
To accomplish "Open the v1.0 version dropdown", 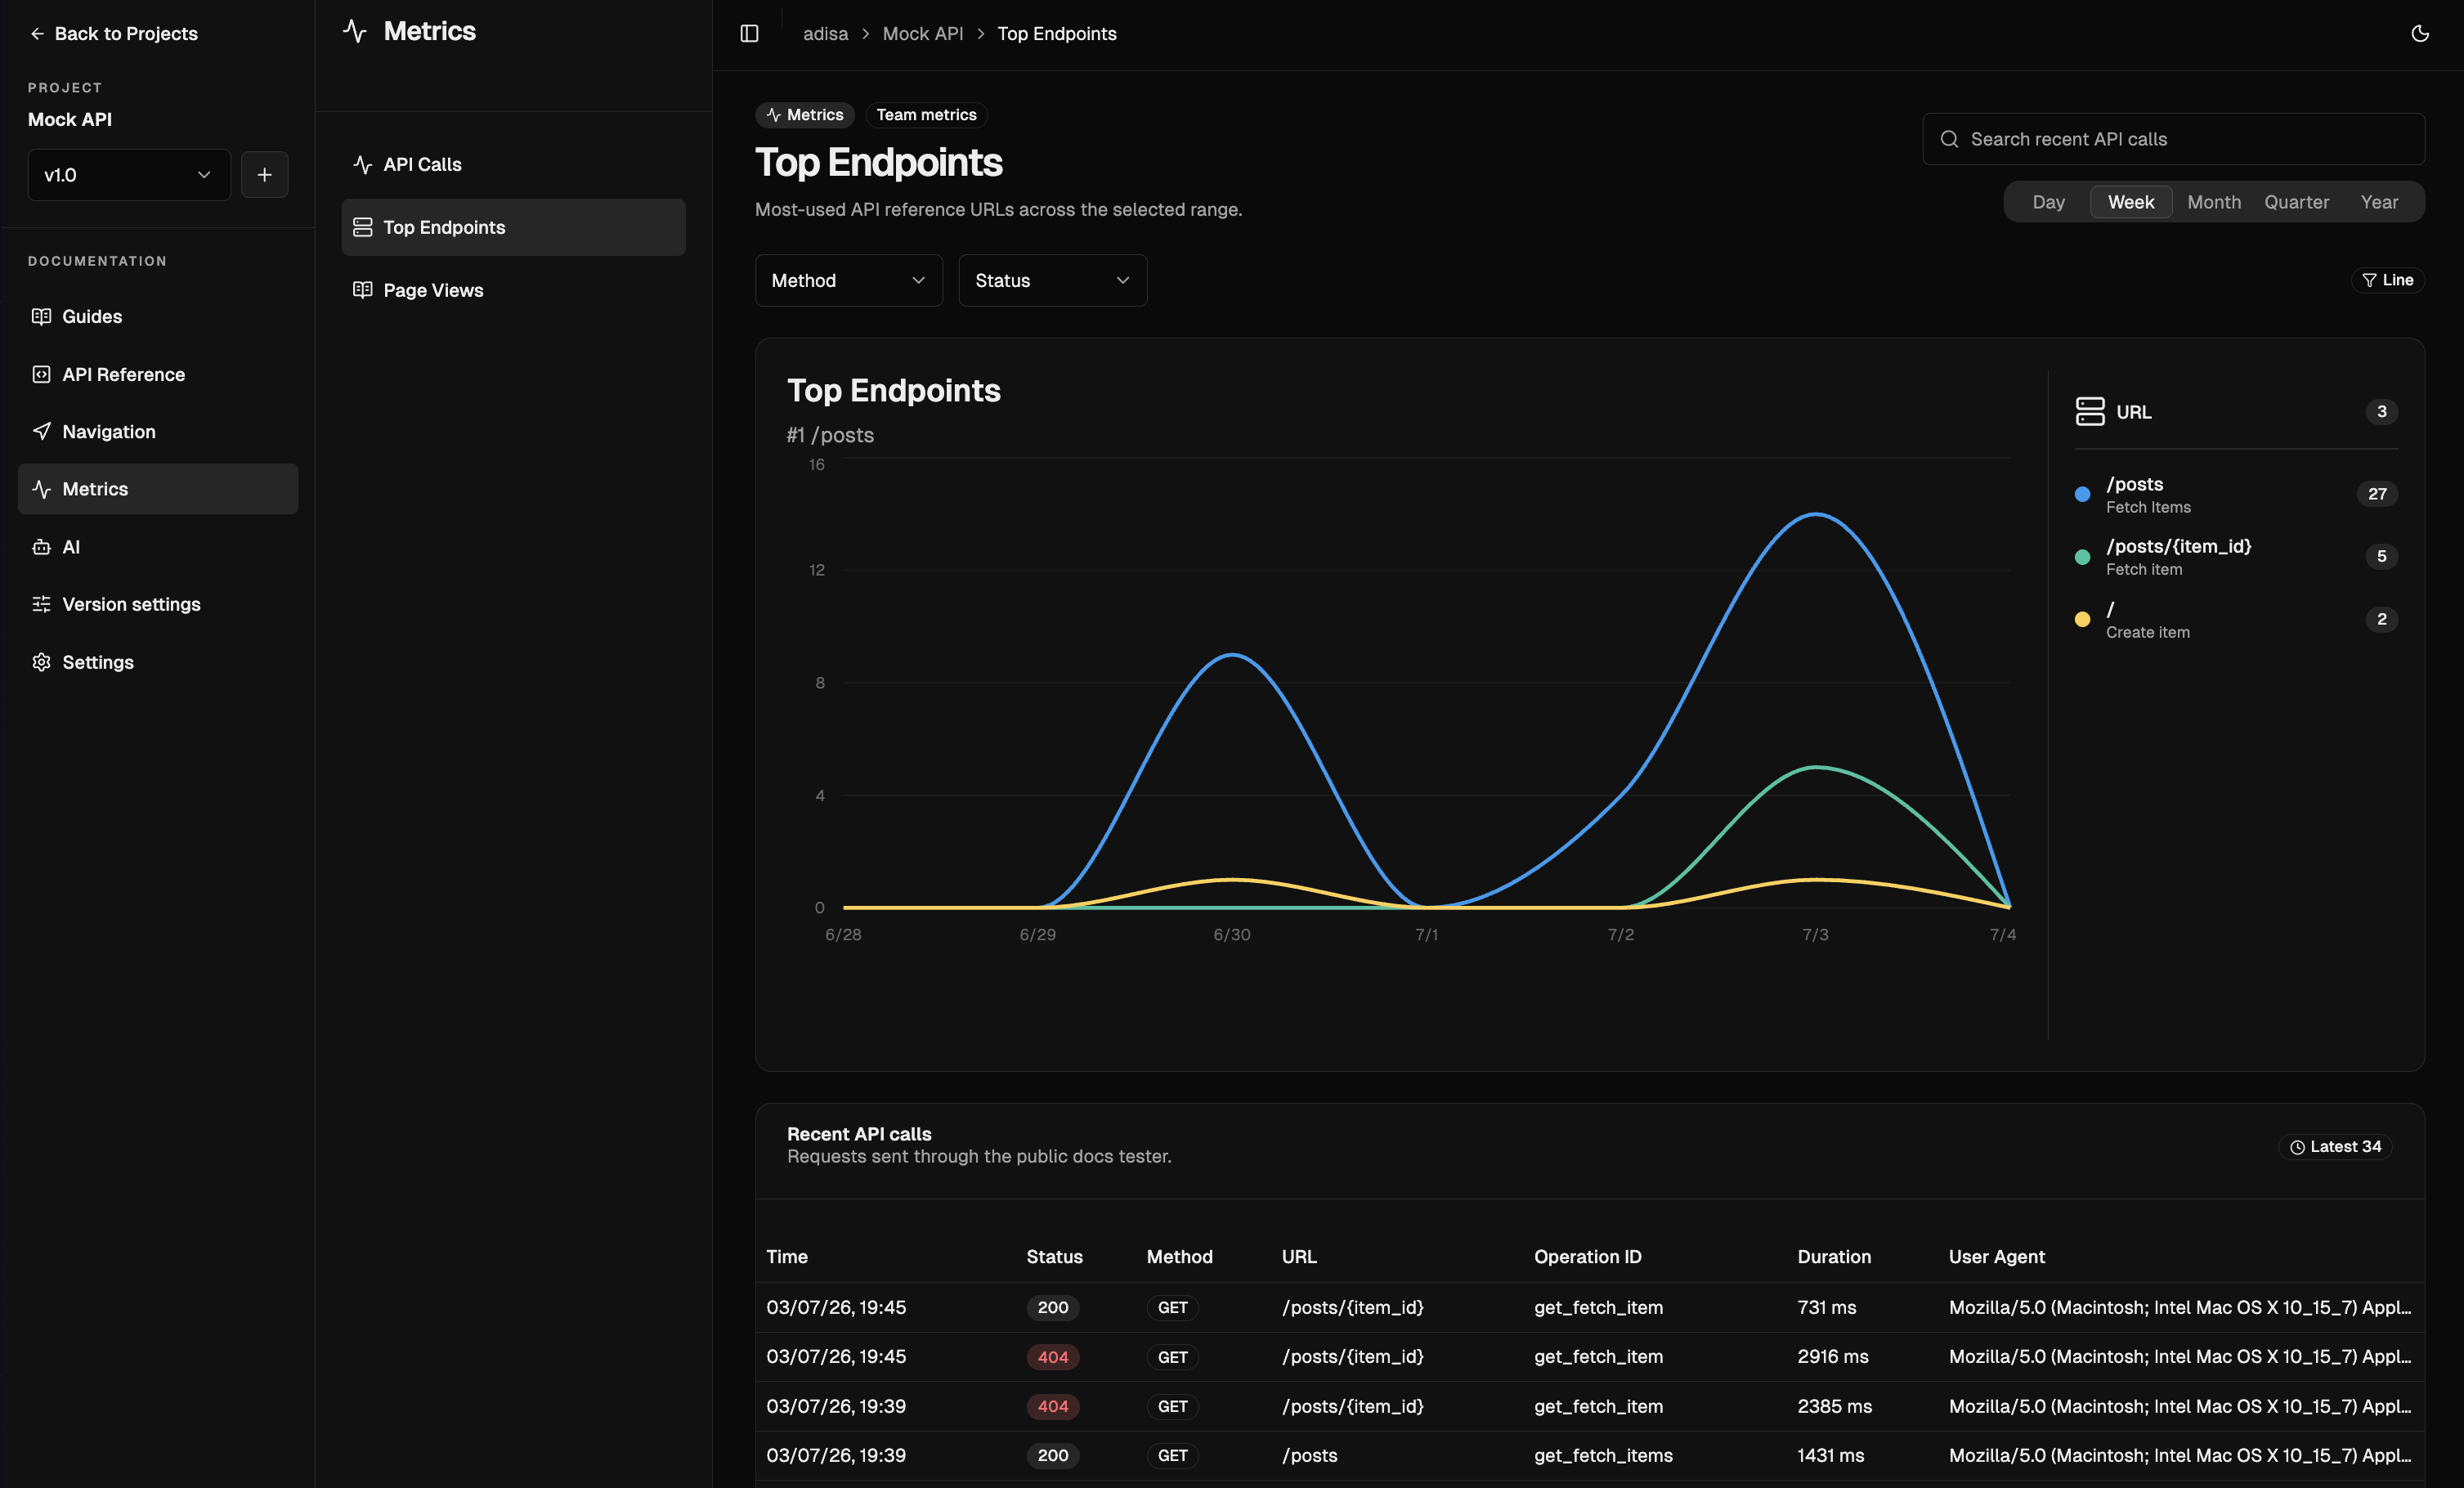I will click(129, 175).
